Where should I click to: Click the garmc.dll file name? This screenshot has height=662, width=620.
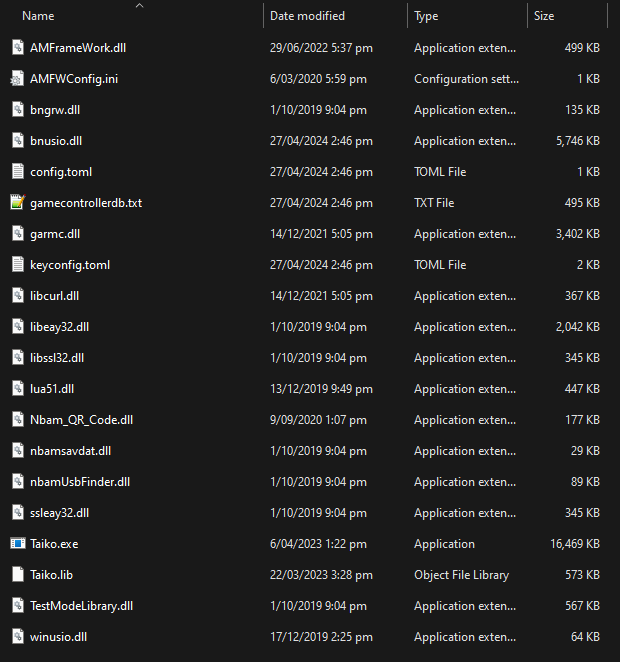click(x=55, y=234)
